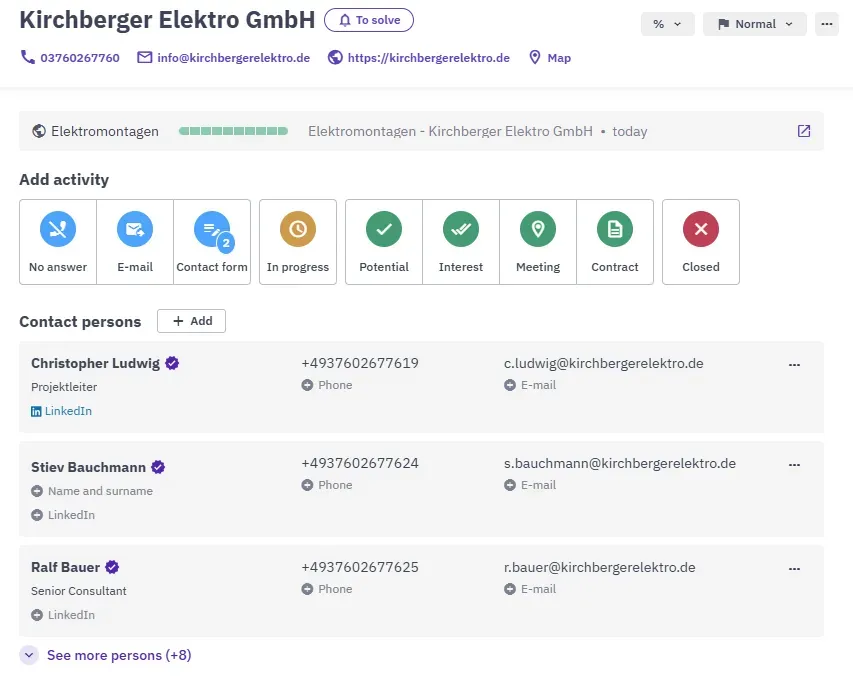Mark the lead as Closed
The width and height of the screenshot is (853, 677).
701,242
